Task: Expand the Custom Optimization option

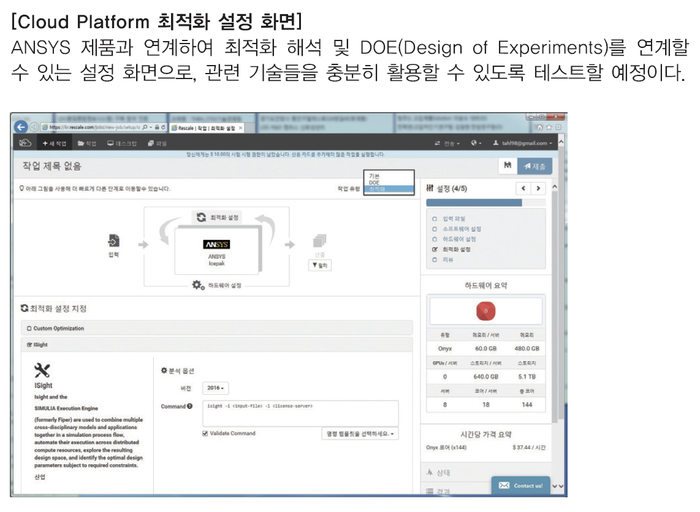Action: tap(217, 328)
